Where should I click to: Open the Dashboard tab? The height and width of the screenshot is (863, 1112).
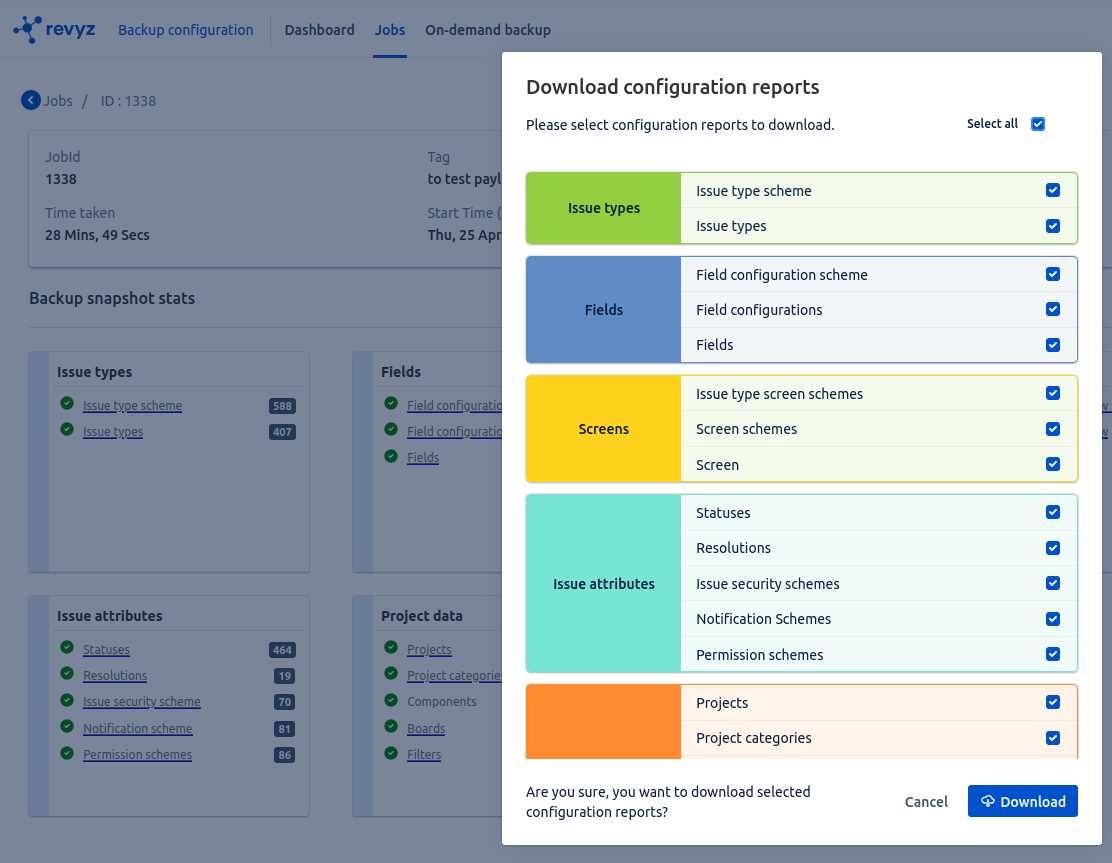click(x=319, y=30)
